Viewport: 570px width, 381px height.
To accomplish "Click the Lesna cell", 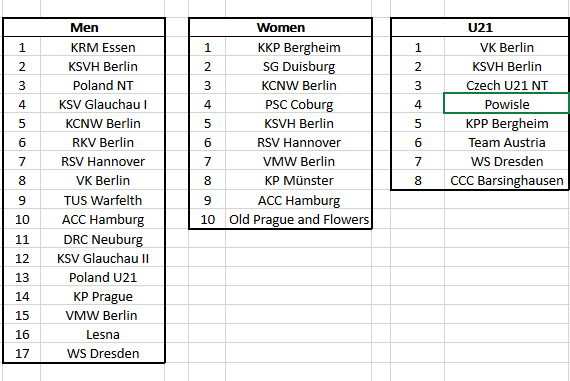I will 103,334.
